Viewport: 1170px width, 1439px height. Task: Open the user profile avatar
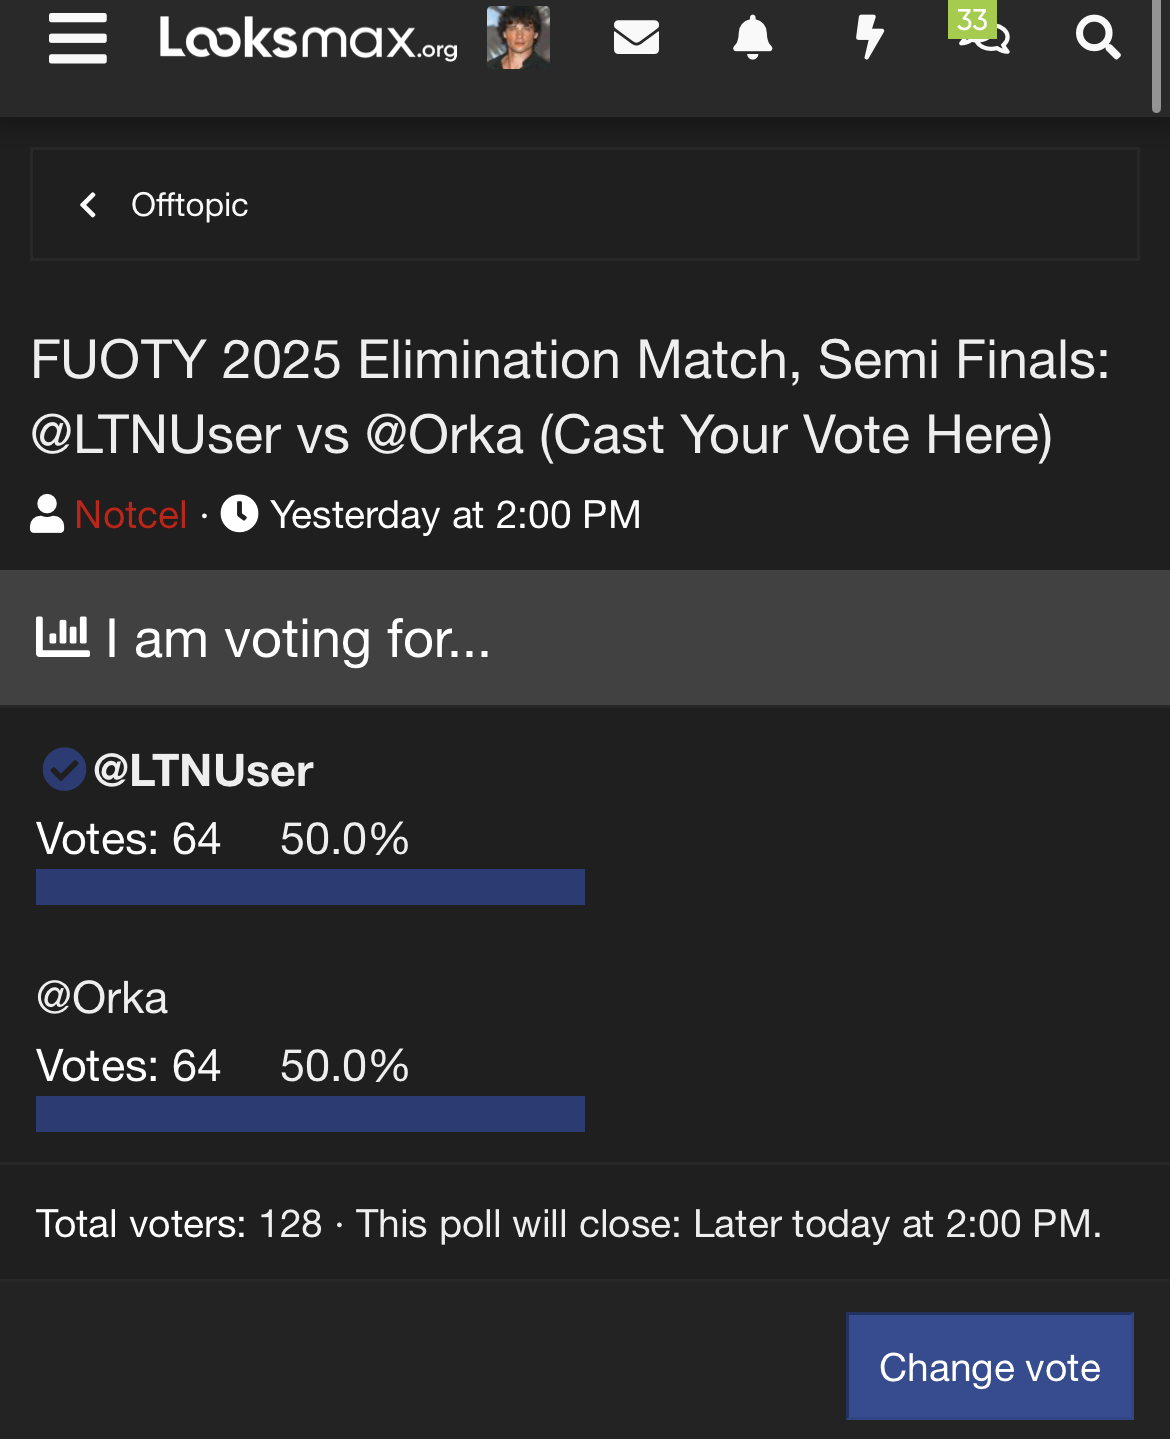click(518, 38)
